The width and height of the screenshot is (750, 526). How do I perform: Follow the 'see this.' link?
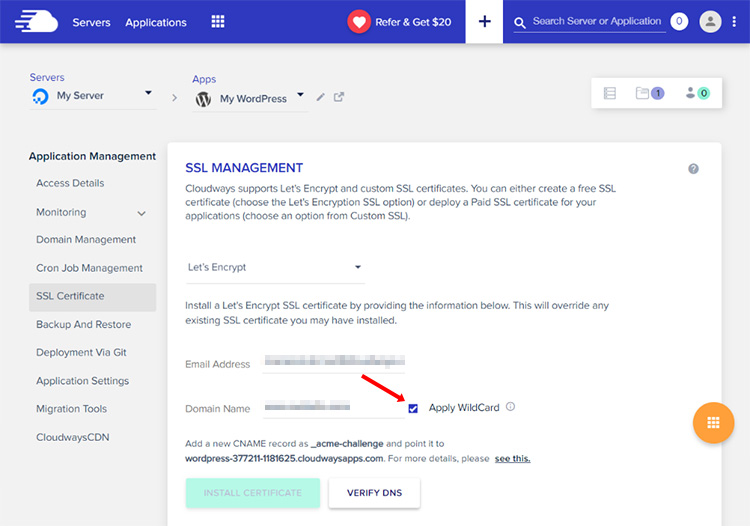pyautogui.click(x=512, y=459)
